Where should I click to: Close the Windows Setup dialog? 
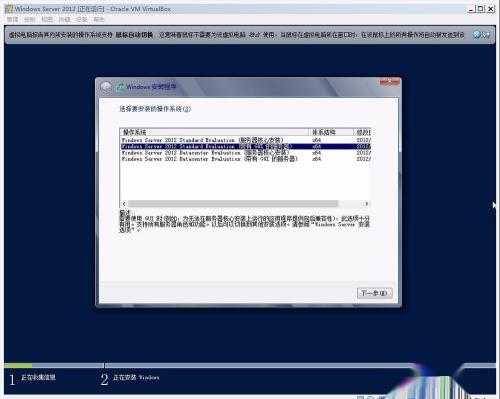pyautogui.click(x=389, y=81)
